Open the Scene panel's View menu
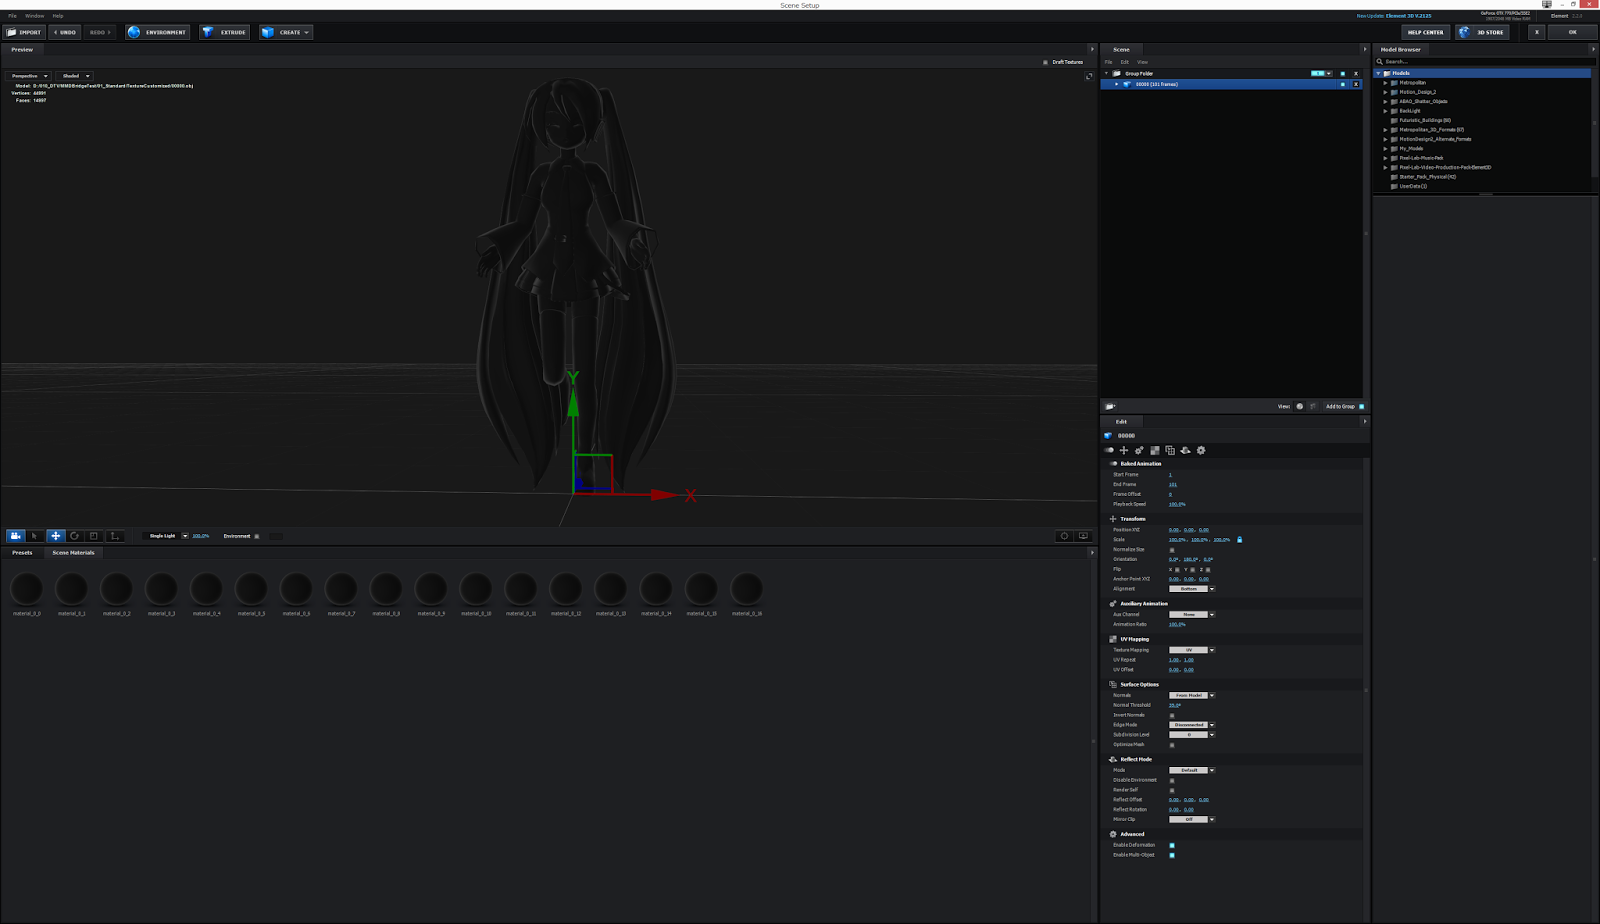 (1142, 62)
